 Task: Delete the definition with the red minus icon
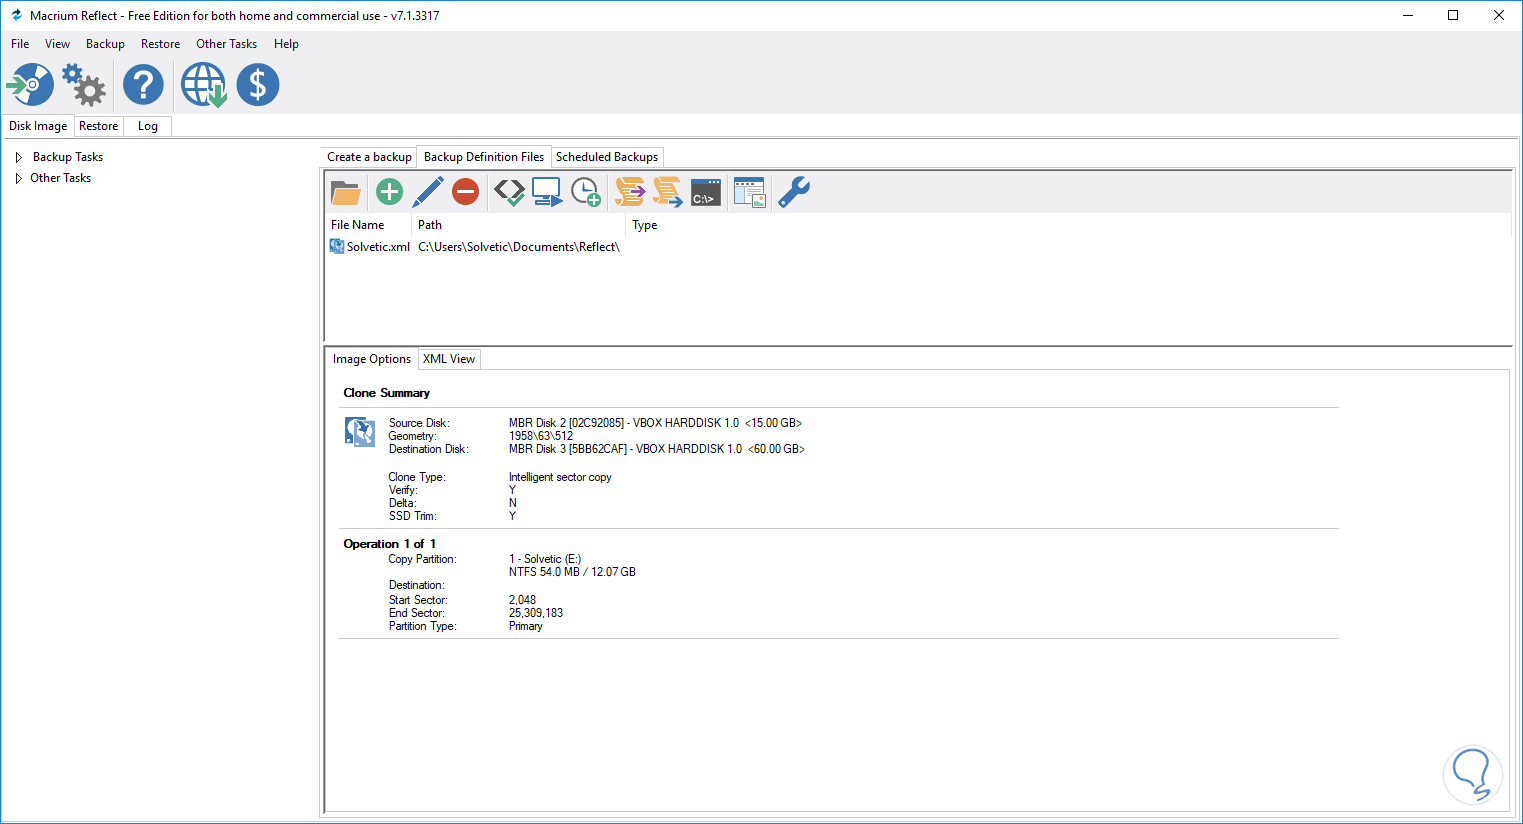[x=465, y=192]
